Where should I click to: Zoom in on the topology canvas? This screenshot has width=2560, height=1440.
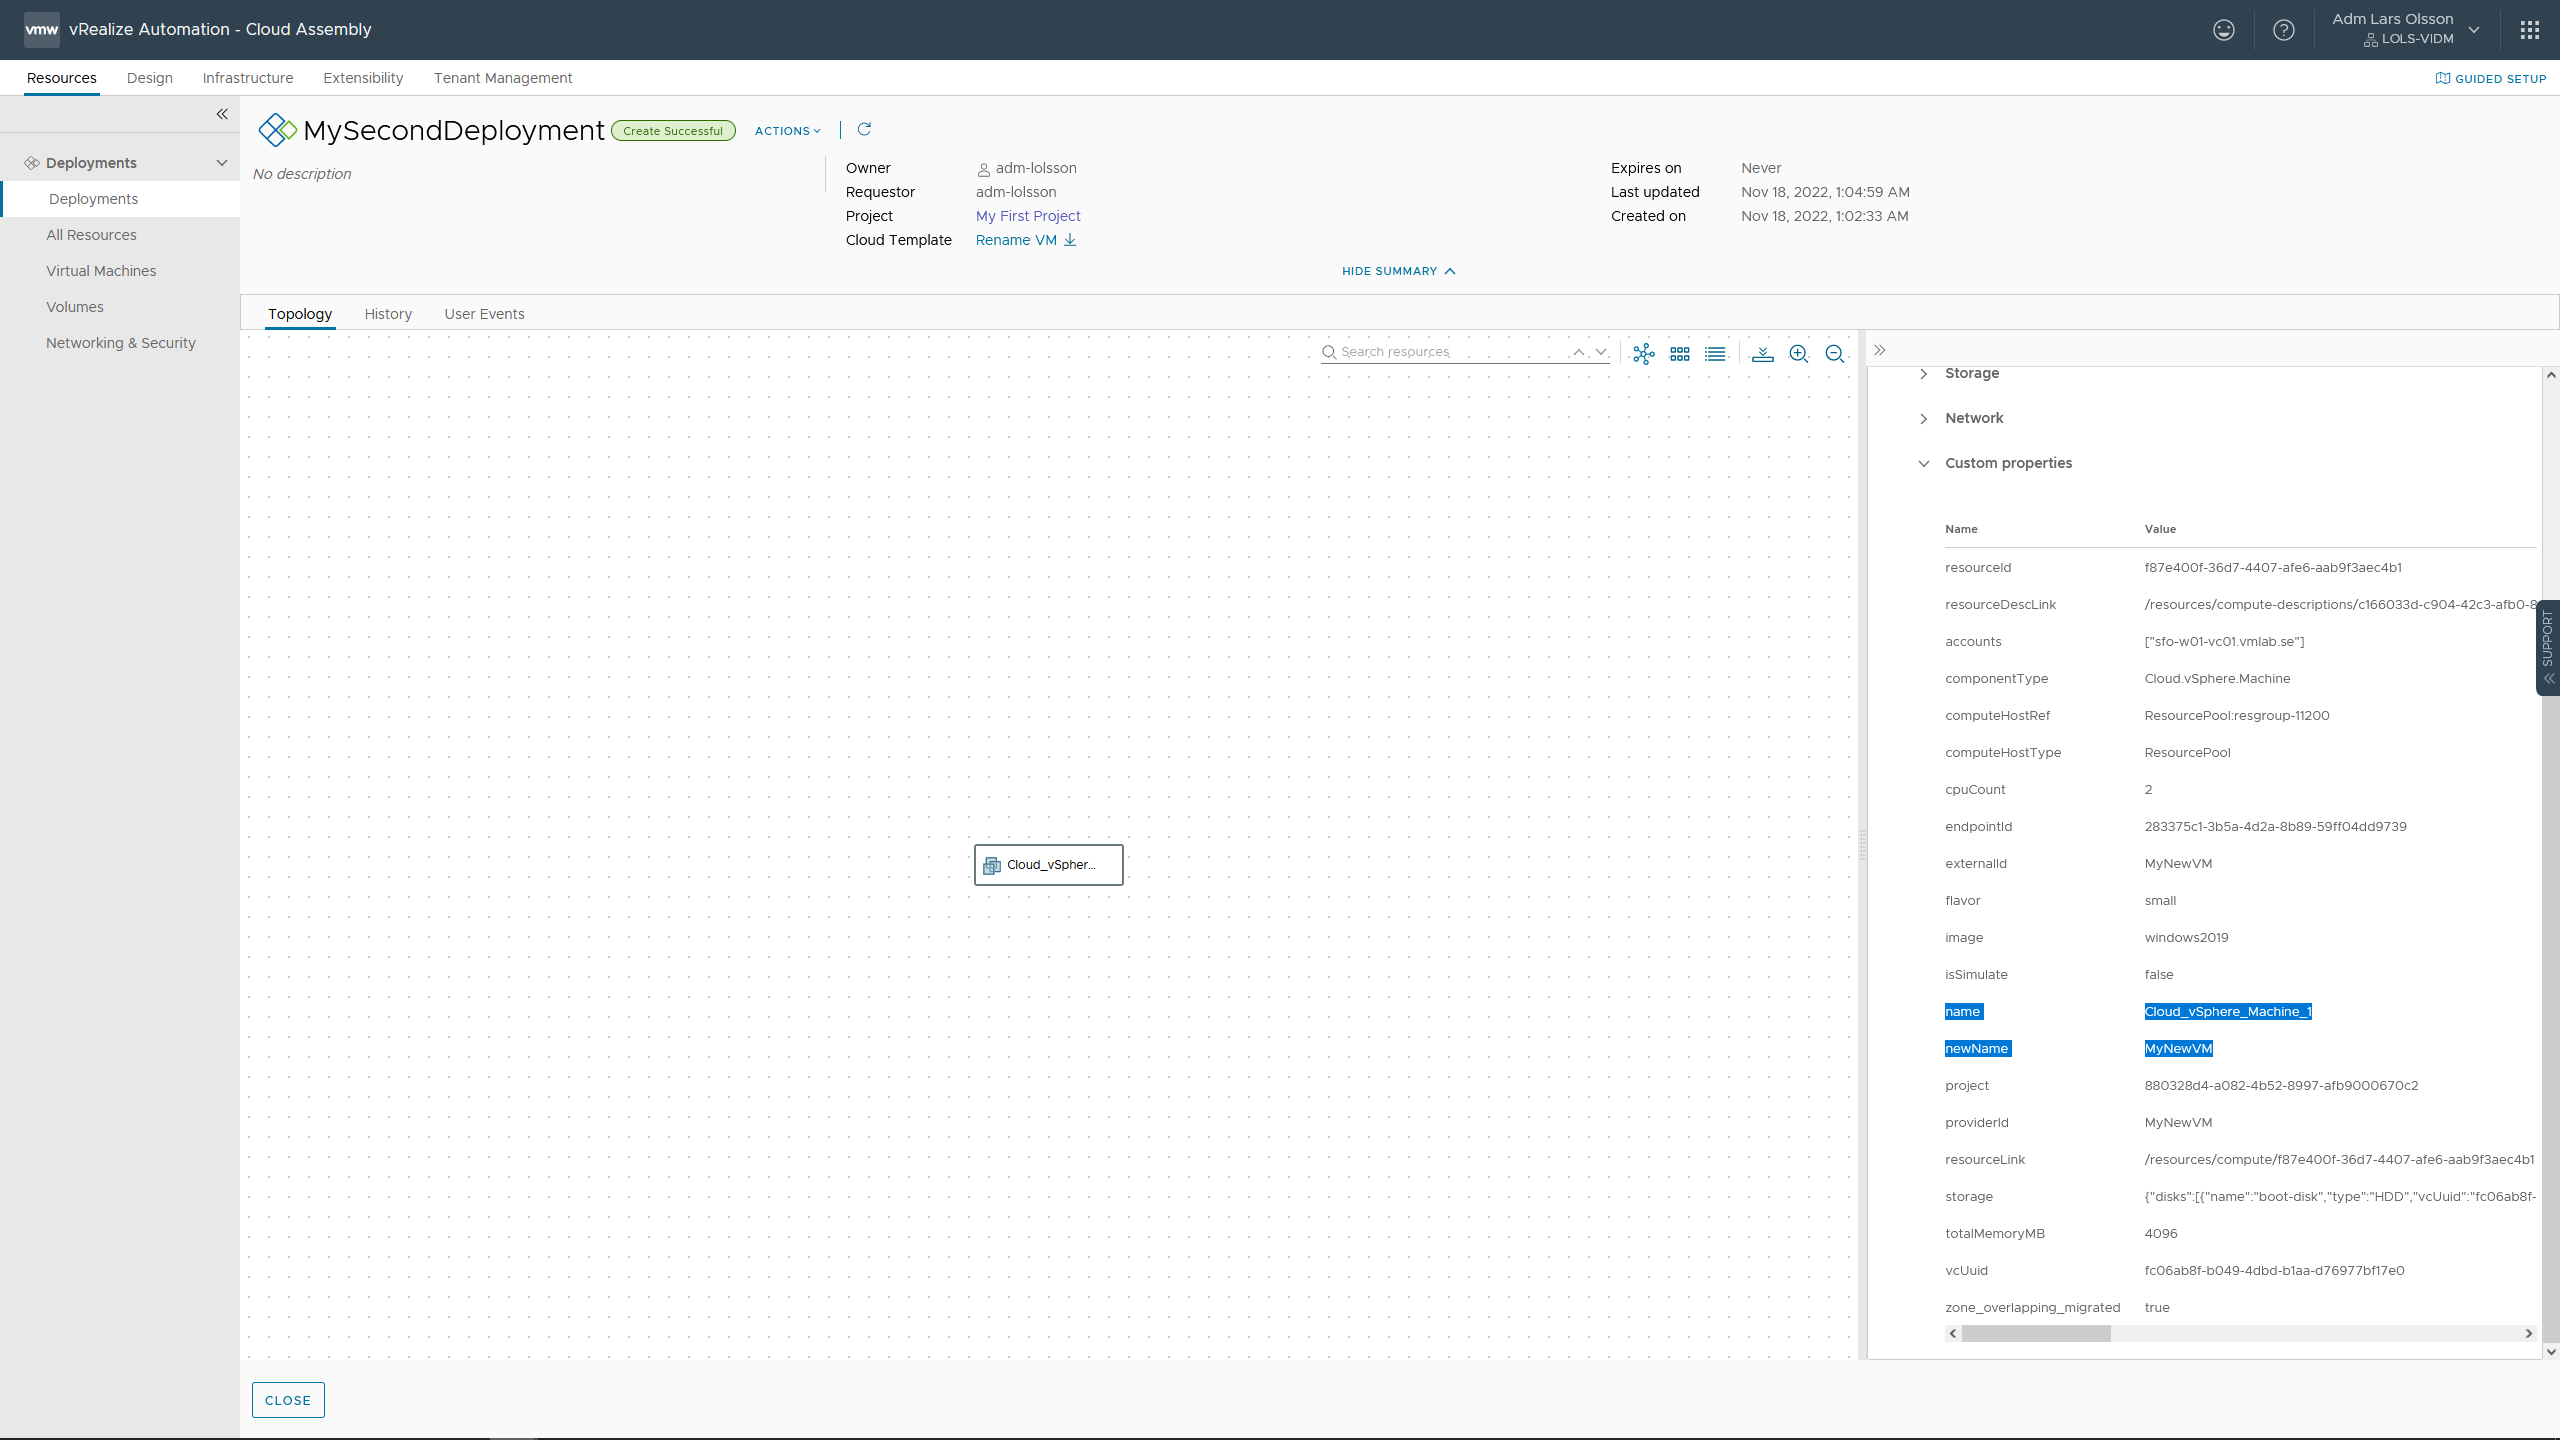1799,354
